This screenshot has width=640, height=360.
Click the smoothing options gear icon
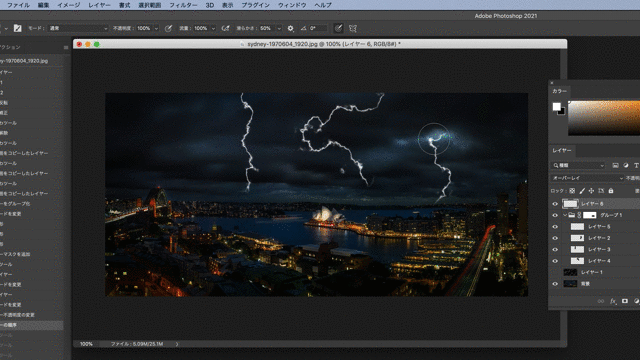[290, 29]
